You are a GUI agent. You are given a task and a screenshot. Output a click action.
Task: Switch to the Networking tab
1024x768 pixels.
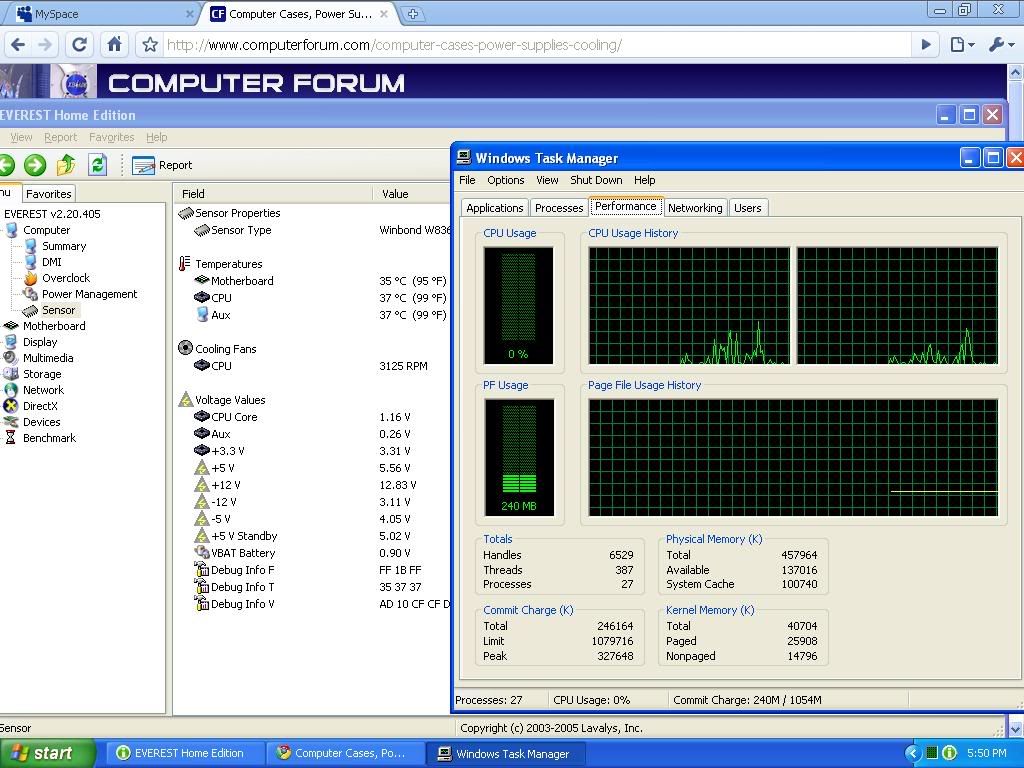pyautogui.click(x=695, y=208)
